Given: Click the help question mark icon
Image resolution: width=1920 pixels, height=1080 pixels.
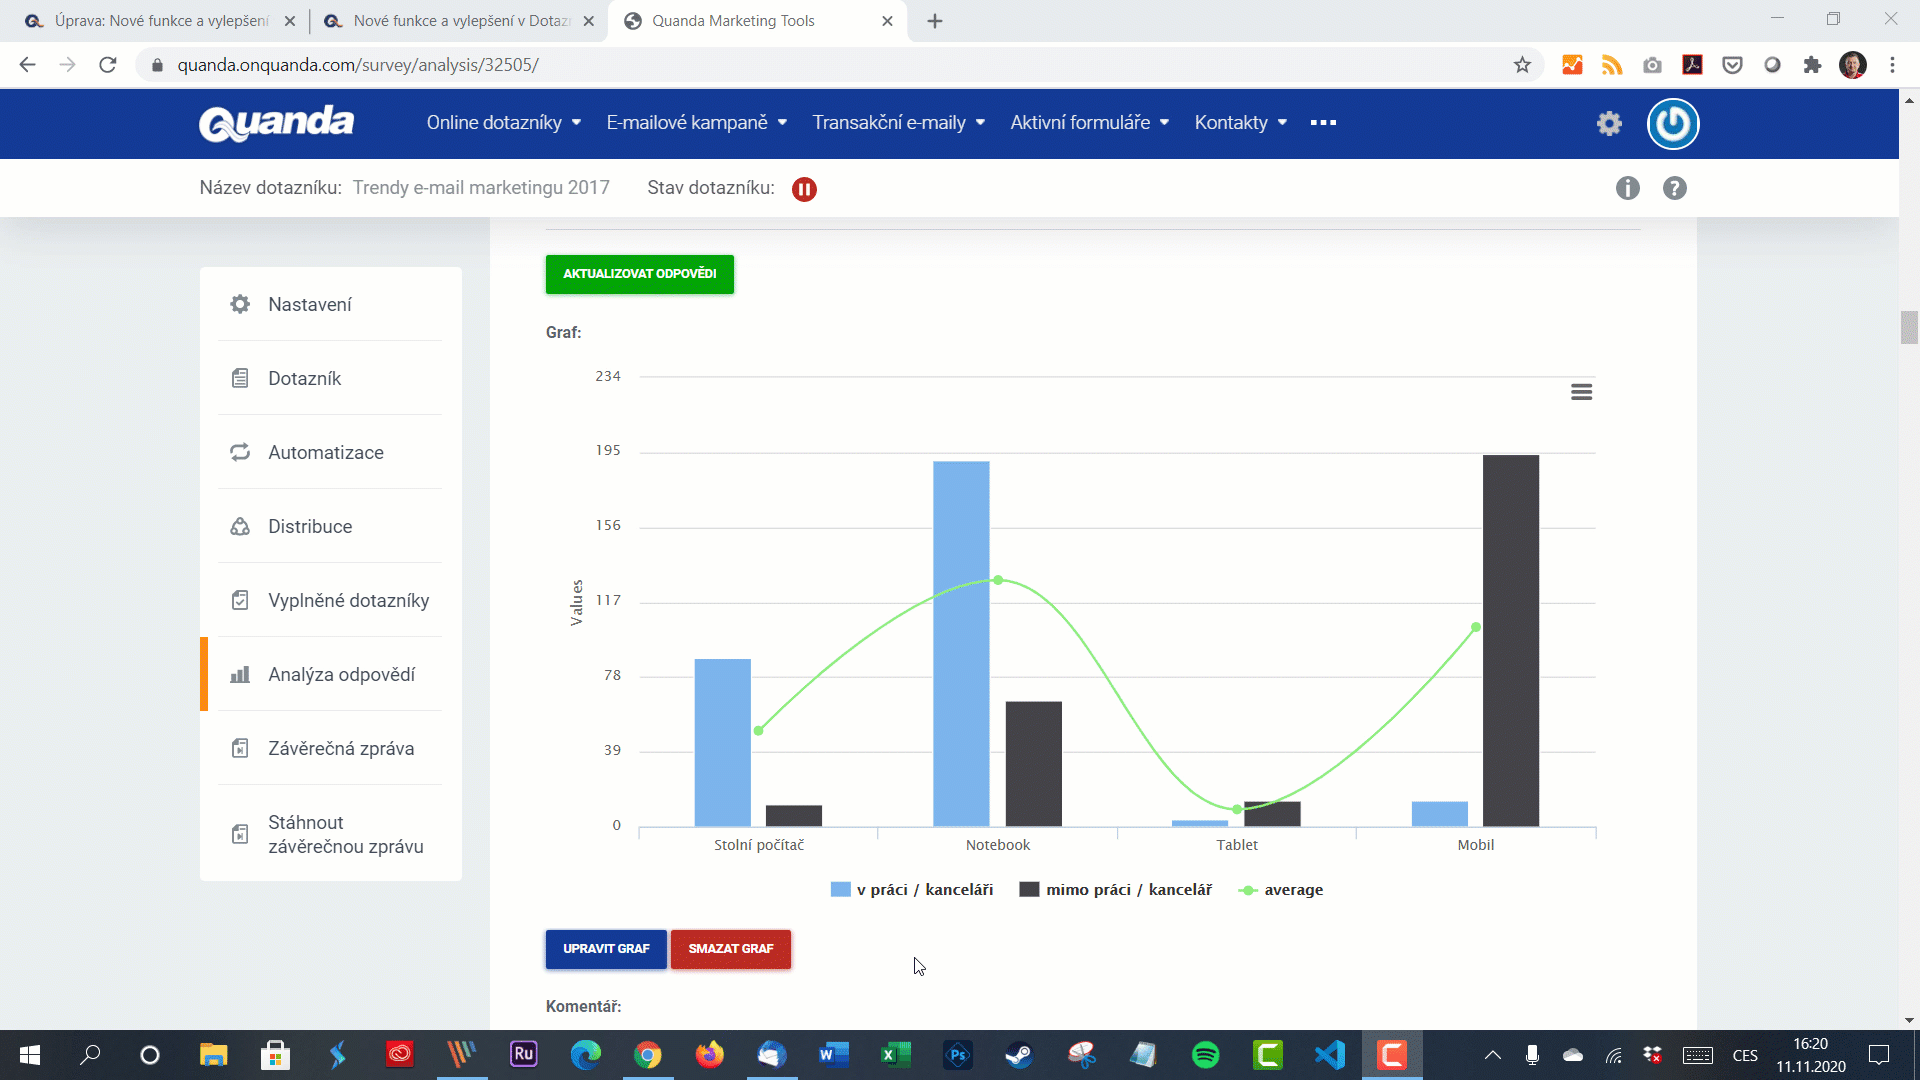Looking at the screenshot, I should click(x=1675, y=186).
